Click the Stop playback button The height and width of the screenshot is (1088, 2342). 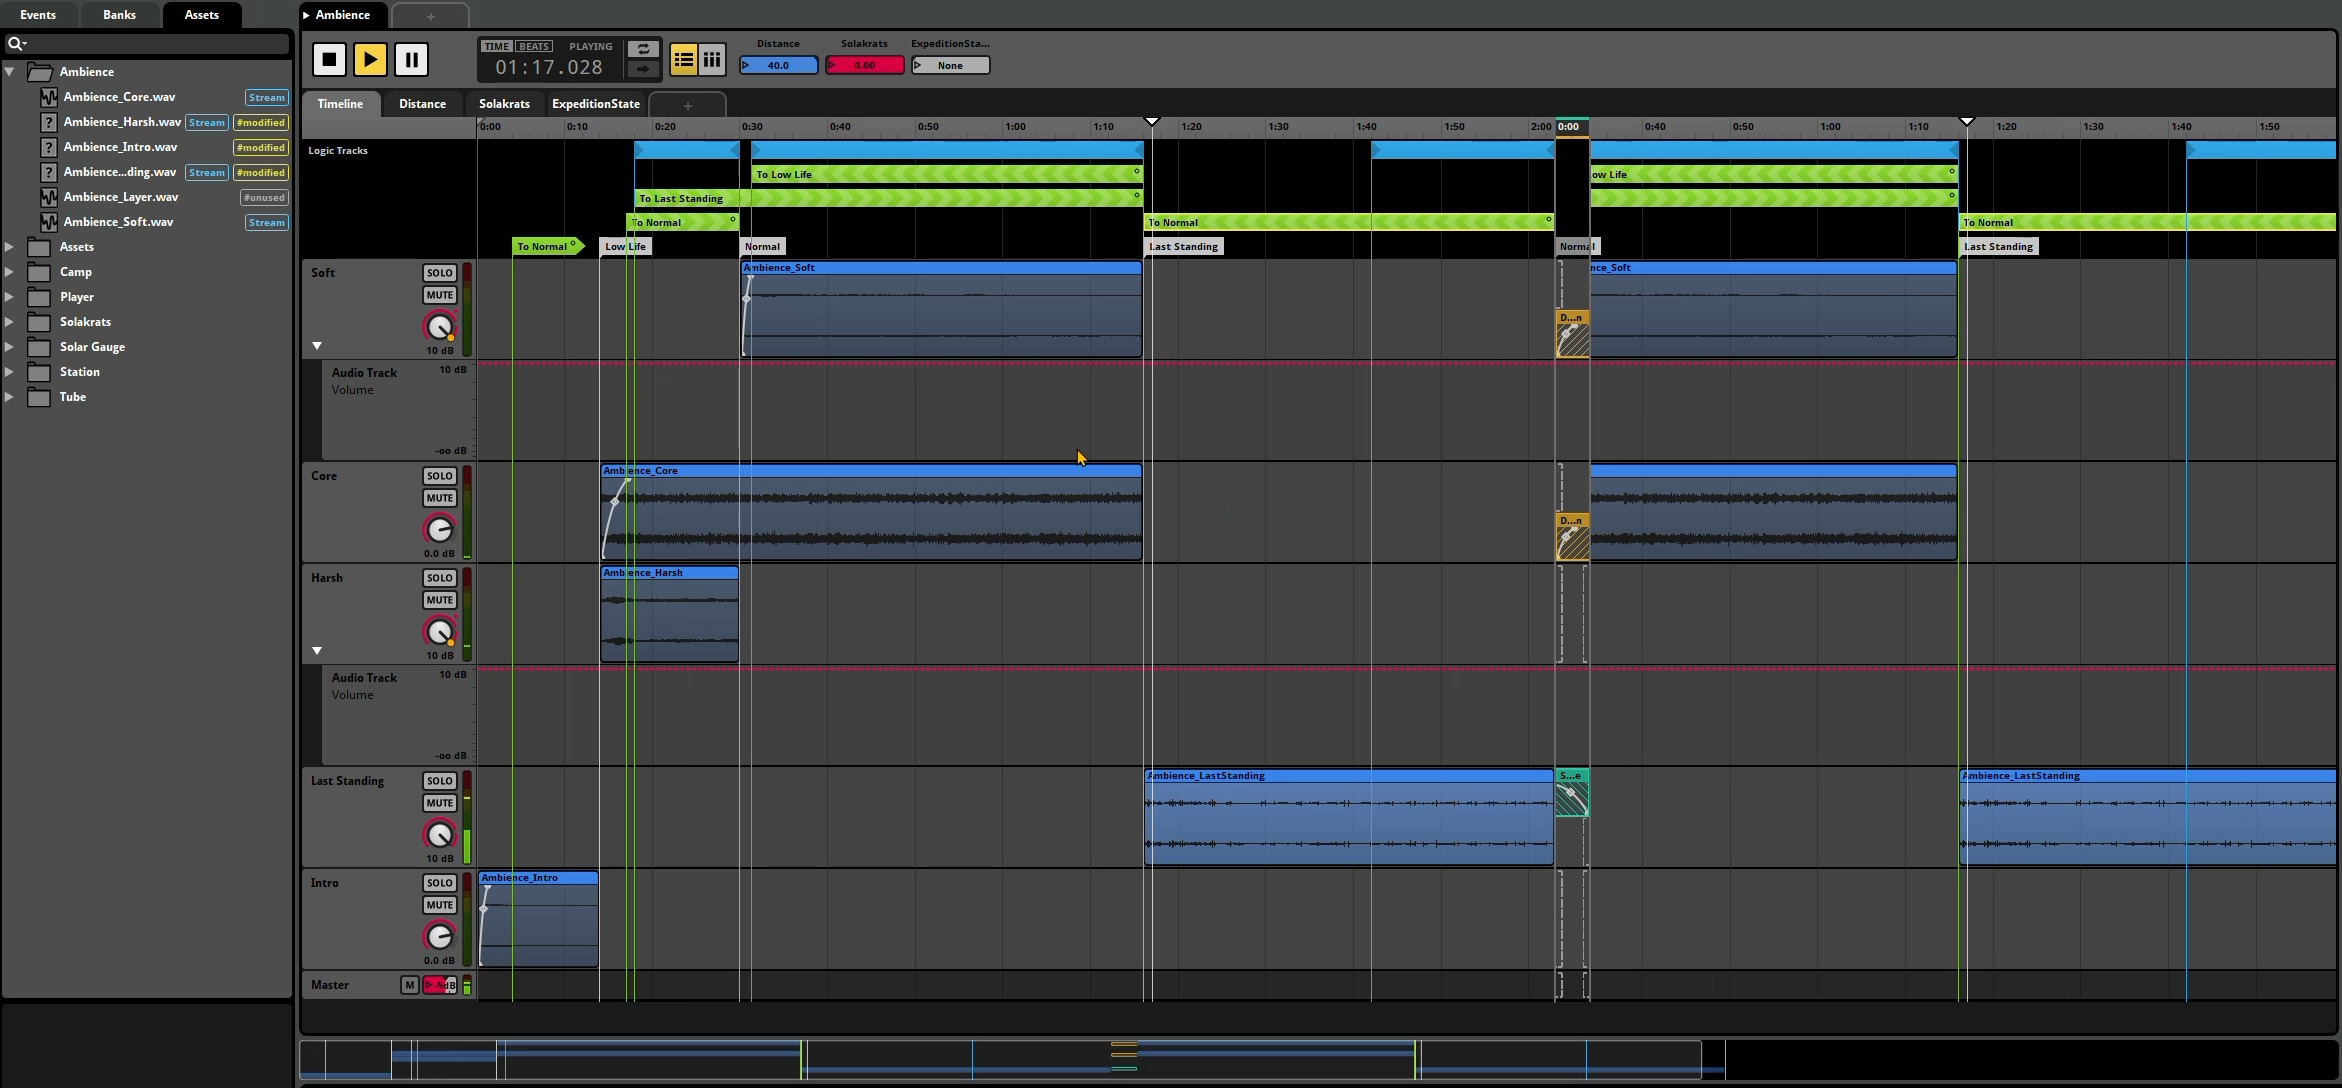tap(329, 60)
